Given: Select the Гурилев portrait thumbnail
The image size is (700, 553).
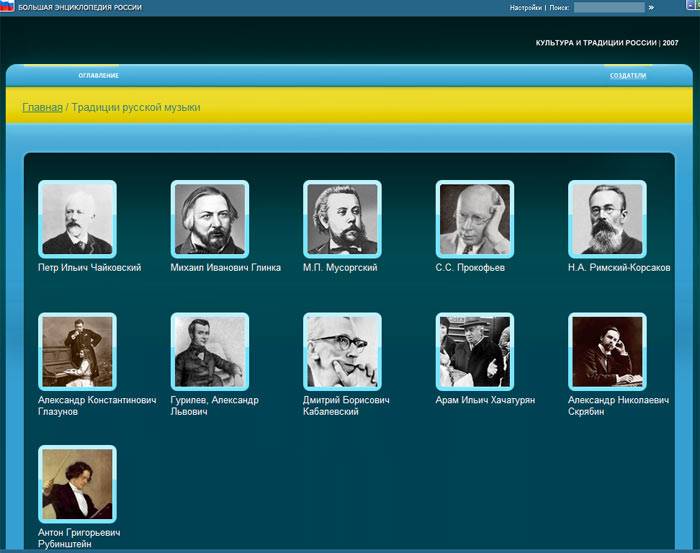Looking at the screenshot, I should click(210, 352).
